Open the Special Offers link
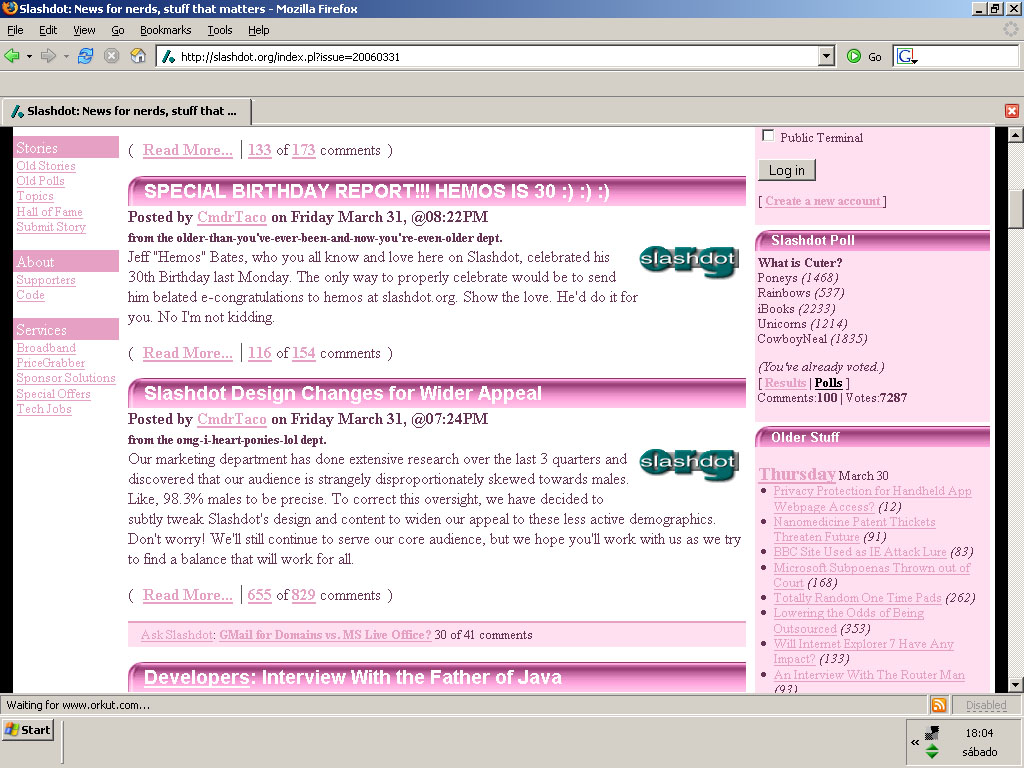Viewport: 1024px width, 768px height. tap(54, 394)
